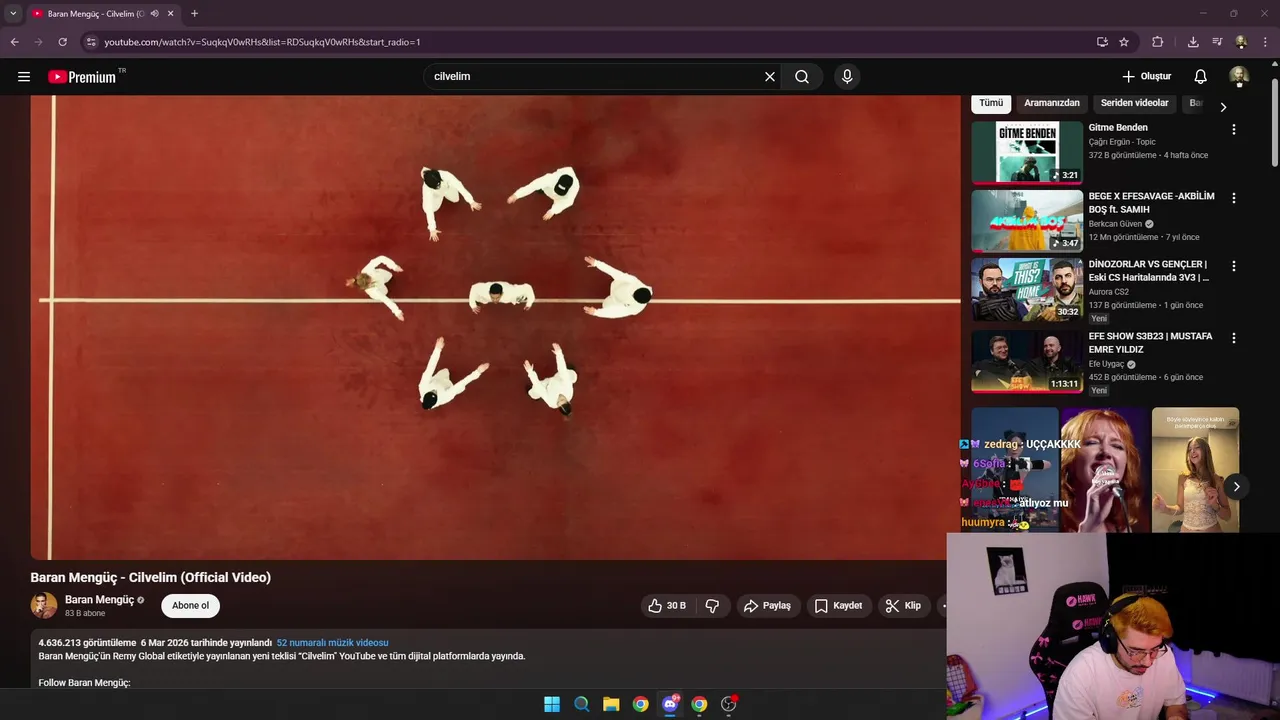The image size is (1280, 720).
Task: Click the video player area
Action: click(x=495, y=327)
